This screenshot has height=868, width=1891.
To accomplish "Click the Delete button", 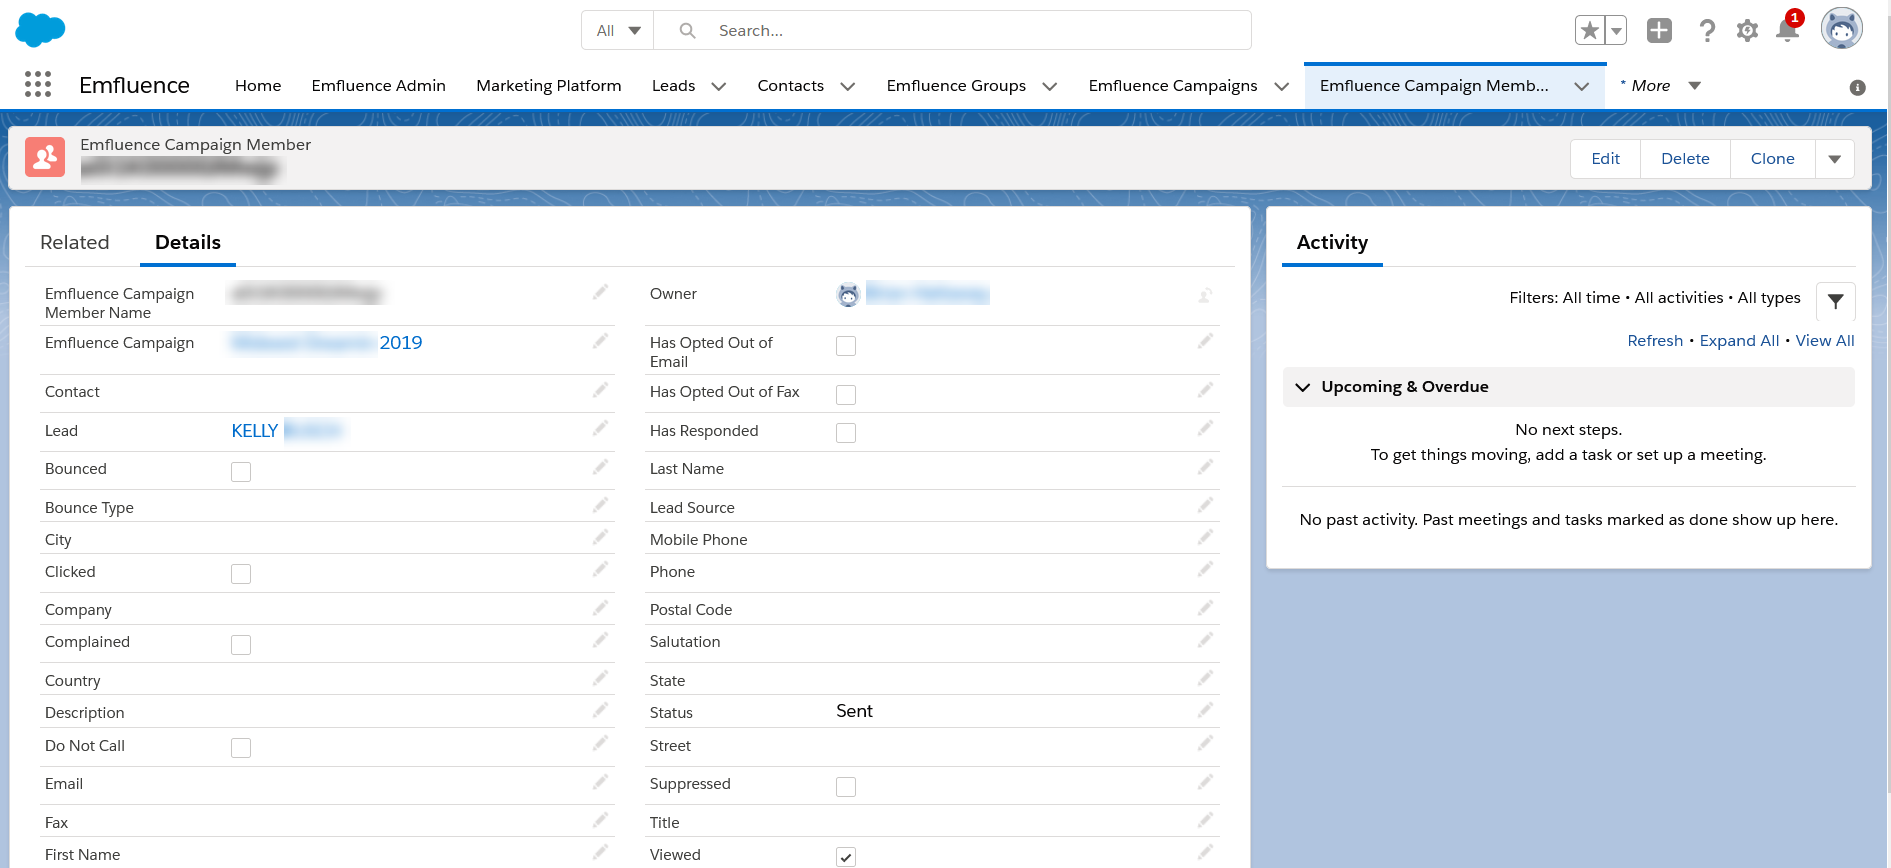I will click(1685, 158).
